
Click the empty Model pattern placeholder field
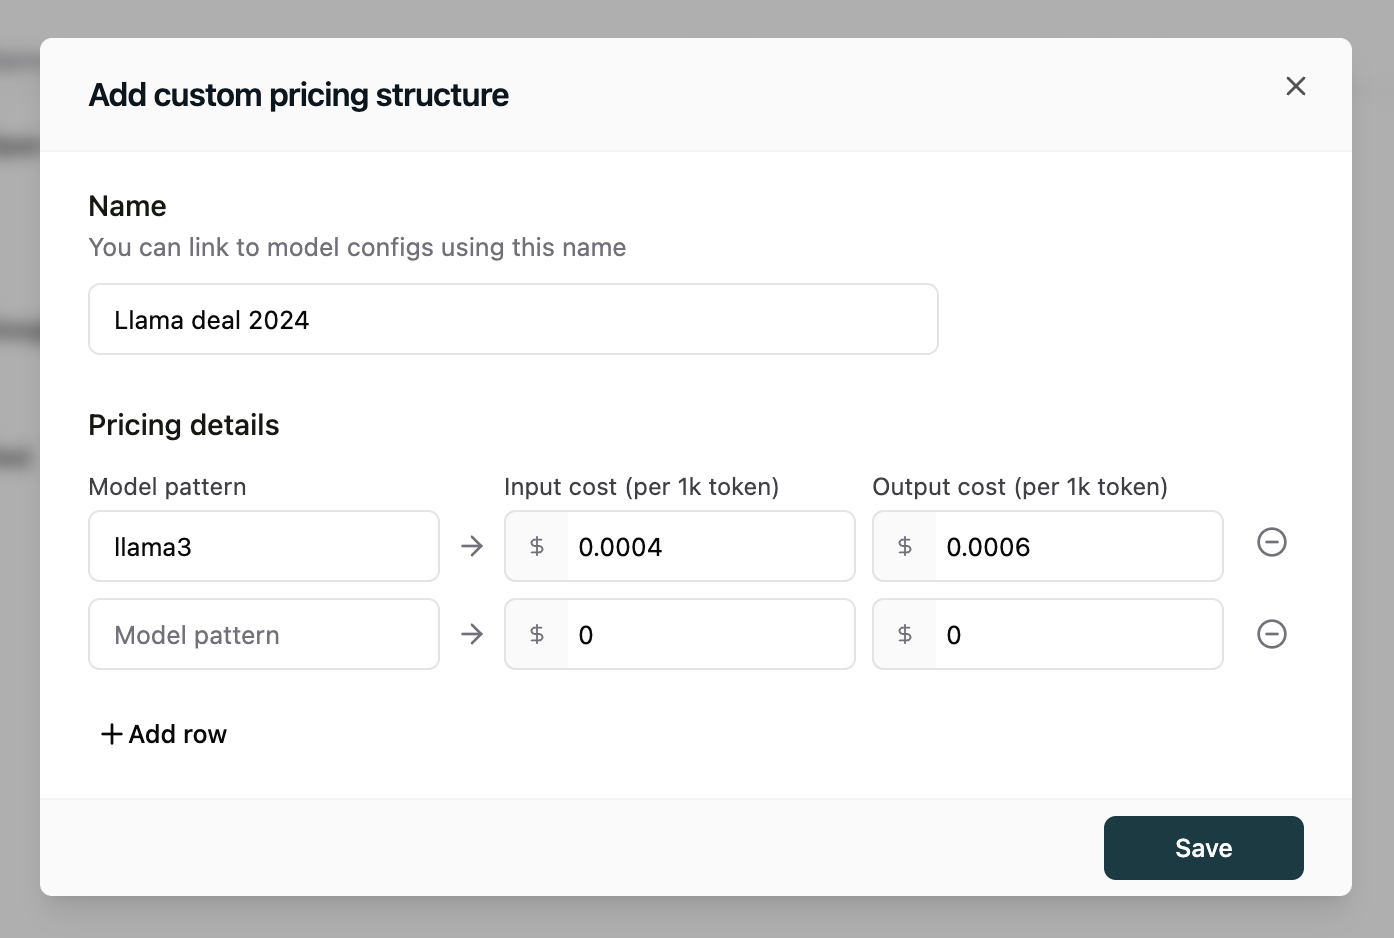click(263, 634)
